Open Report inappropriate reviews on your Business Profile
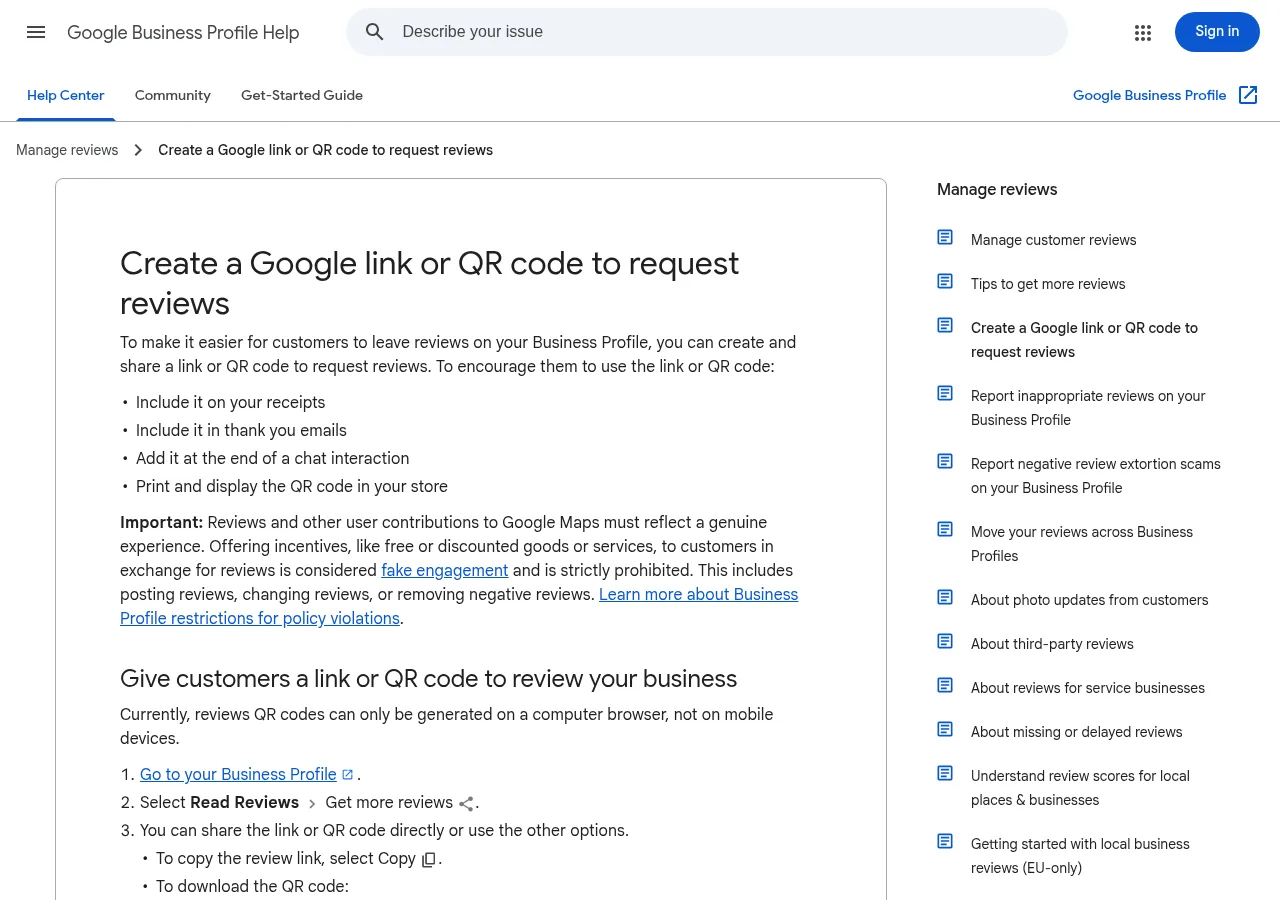Screen dimensions: 1280x900 1088,408
